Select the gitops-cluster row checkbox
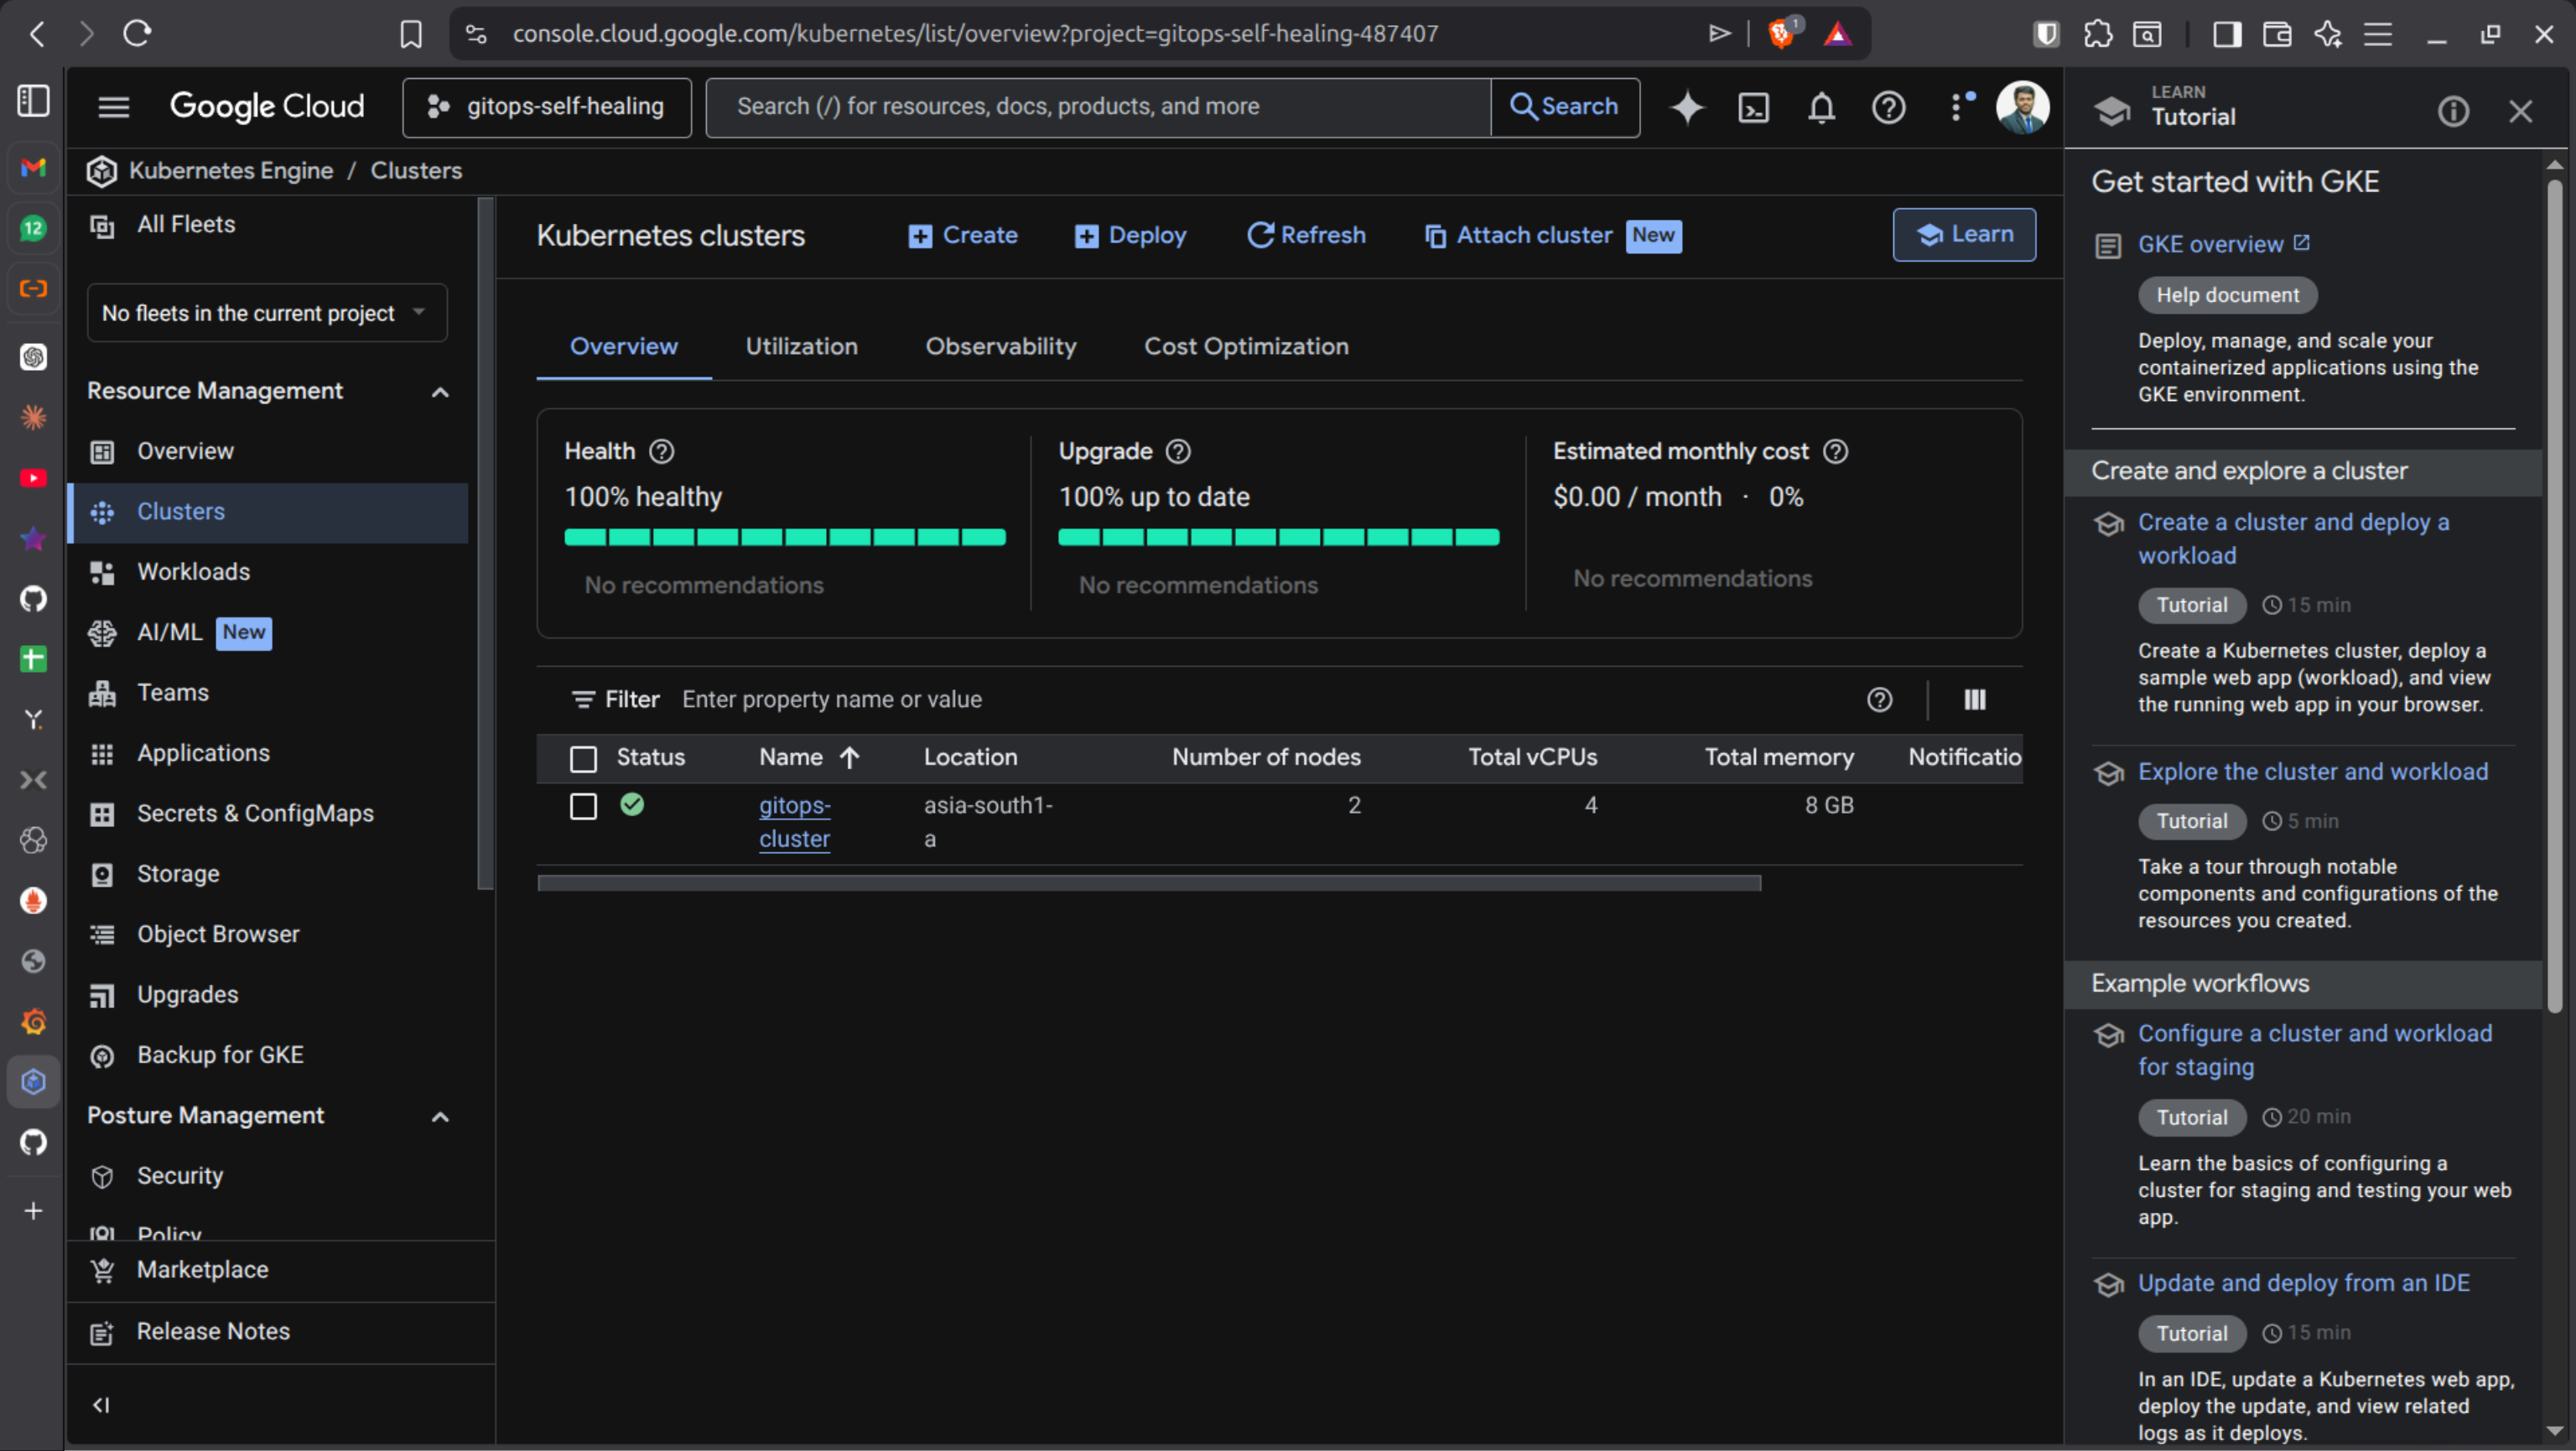This screenshot has height=1451, width=2576. click(583, 806)
